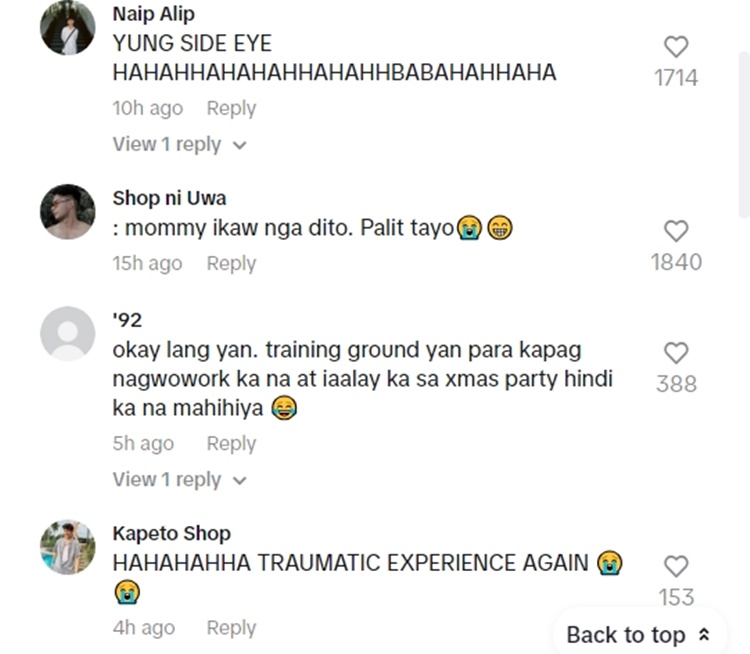Open Shop ni Uwa username link

click(169, 198)
